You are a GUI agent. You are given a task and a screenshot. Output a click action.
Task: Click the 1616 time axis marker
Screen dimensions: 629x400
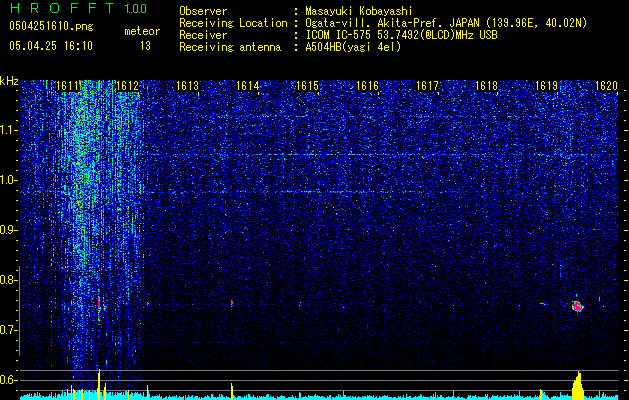(367, 86)
